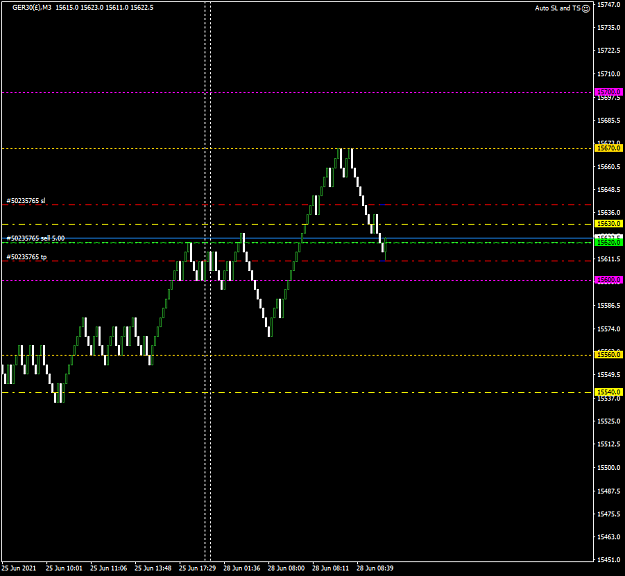Click the 15722.5 value on price axis

coord(608,51)
